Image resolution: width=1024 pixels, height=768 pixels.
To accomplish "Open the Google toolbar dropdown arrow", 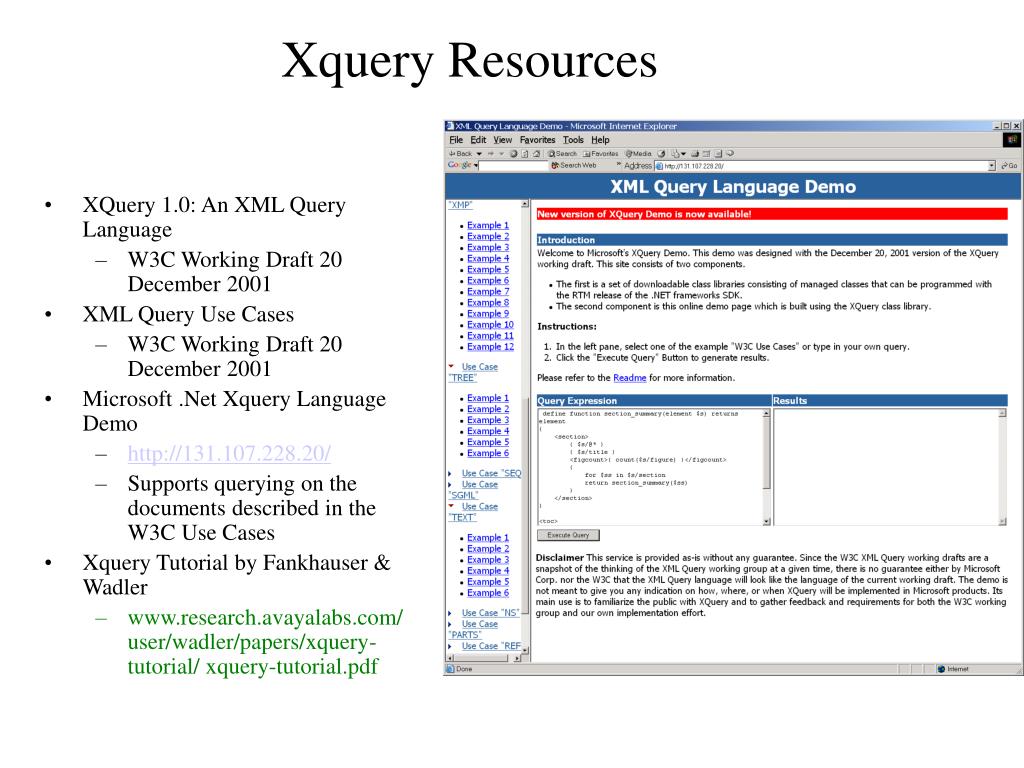I will [x=476, y=166].
